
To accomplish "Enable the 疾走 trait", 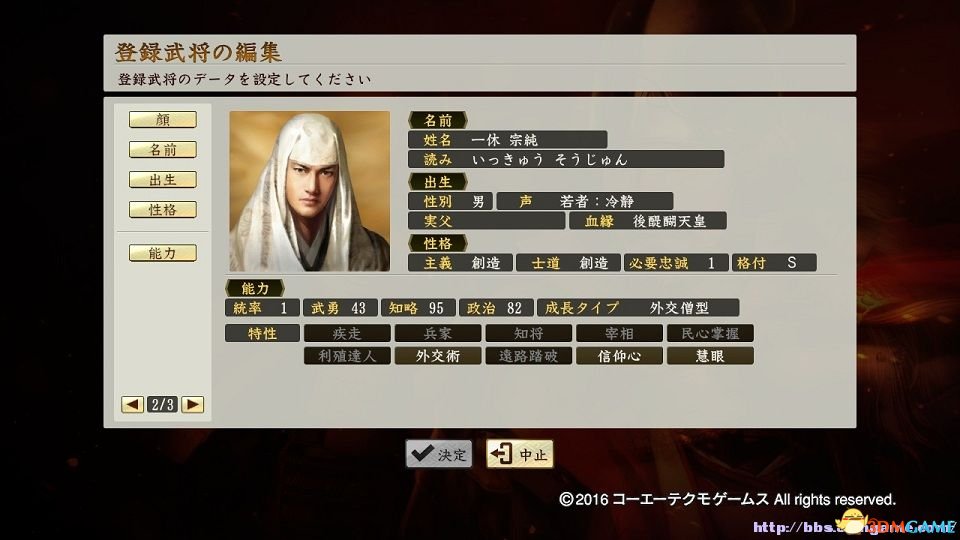I will 347,333.
